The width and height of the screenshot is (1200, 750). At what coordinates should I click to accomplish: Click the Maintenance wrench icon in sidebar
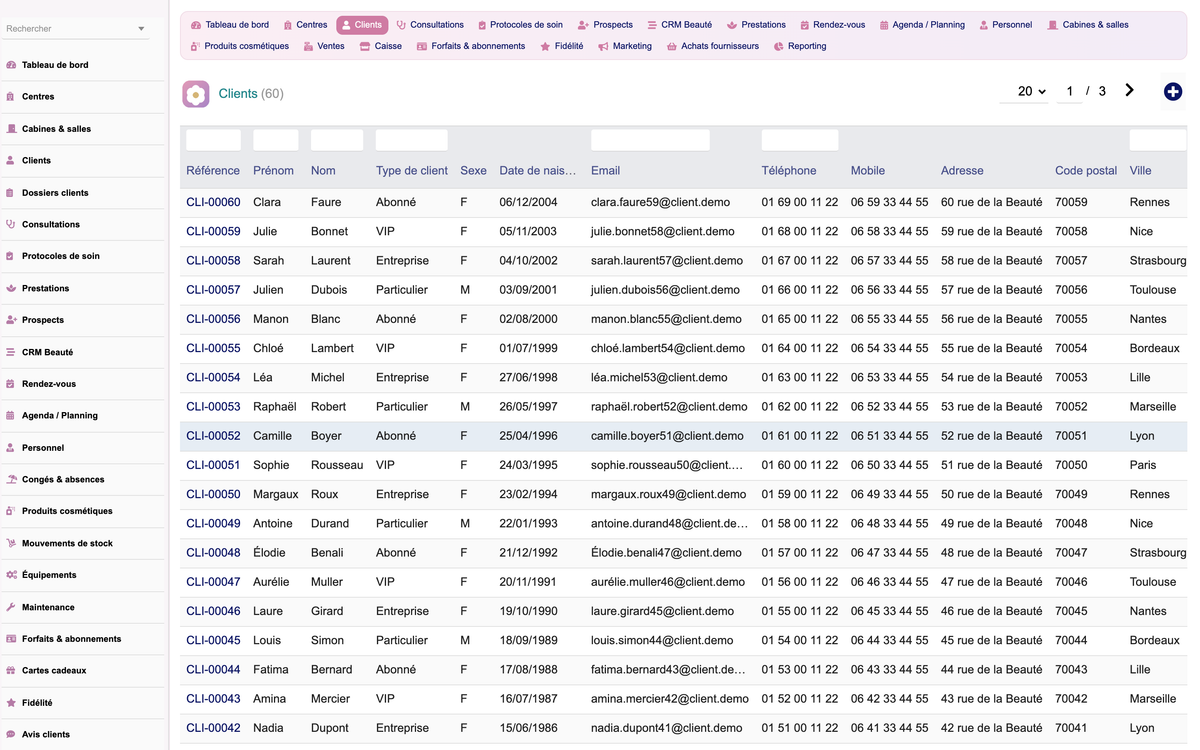[11, 607]
